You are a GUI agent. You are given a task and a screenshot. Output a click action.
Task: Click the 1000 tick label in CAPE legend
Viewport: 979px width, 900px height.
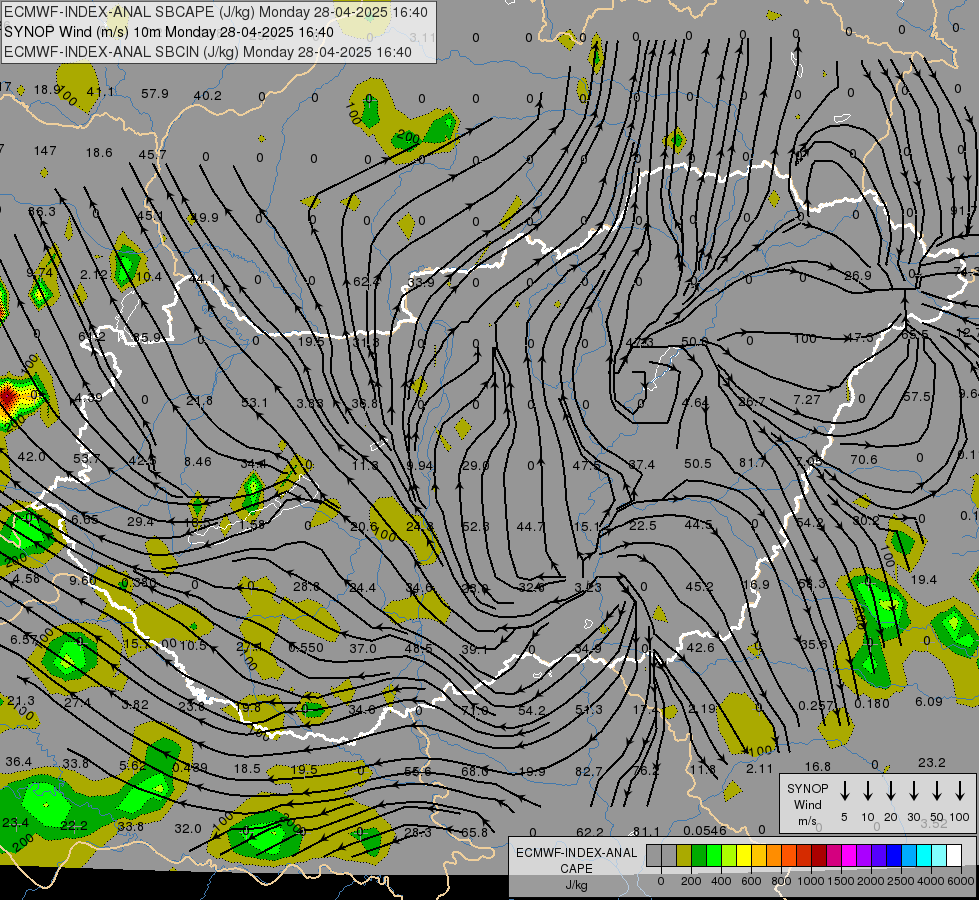point(811,881)
